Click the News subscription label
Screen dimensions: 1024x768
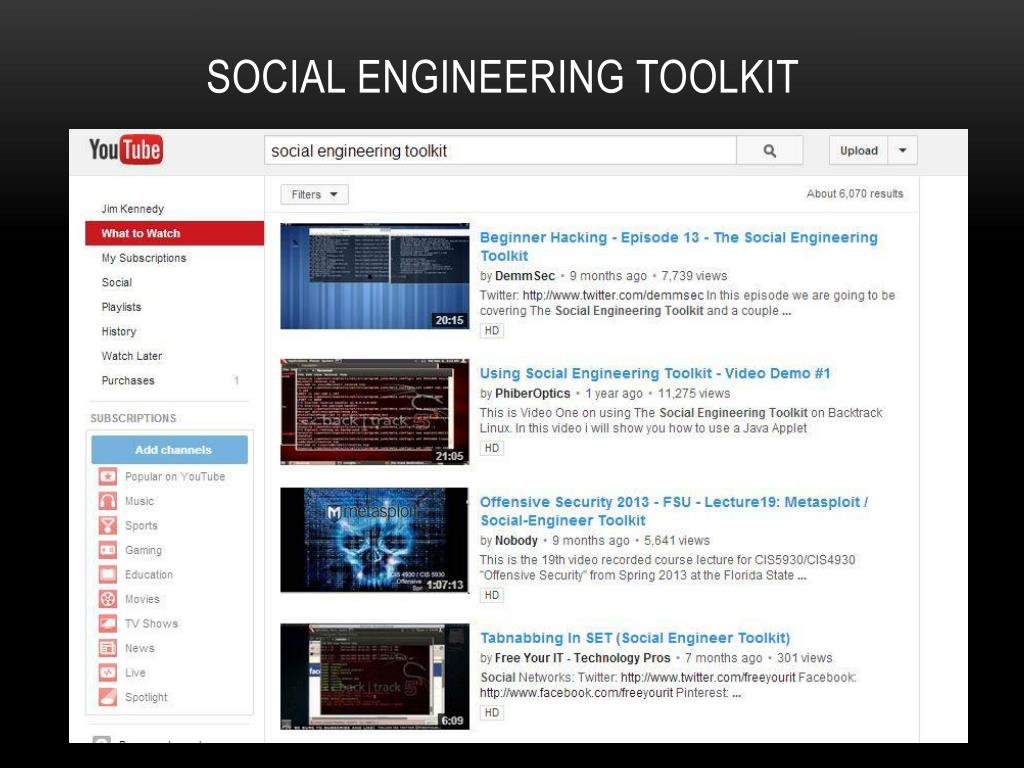pos(140,648)
